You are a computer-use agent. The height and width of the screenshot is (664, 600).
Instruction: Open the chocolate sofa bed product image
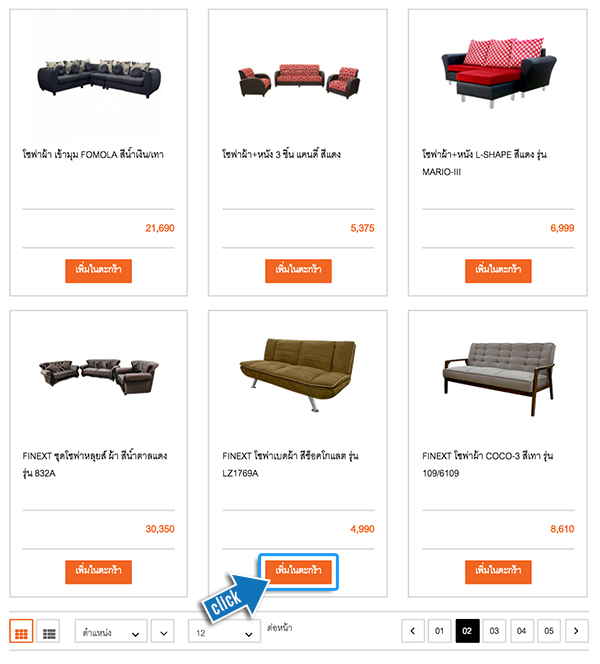point(298,375)
